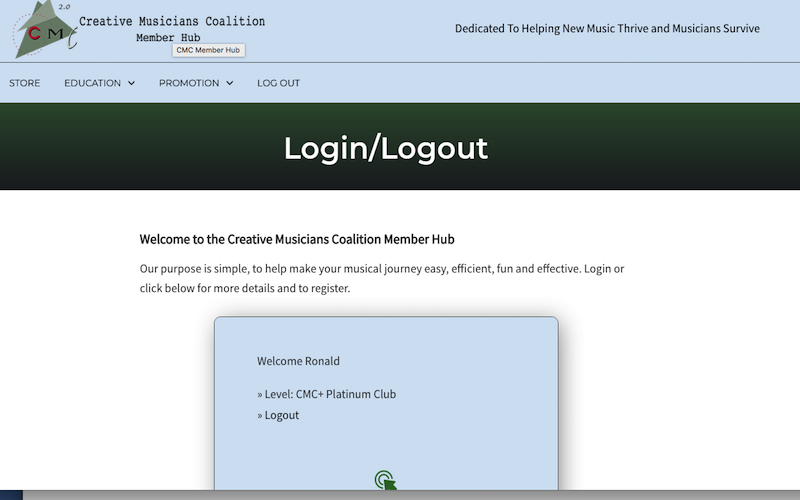Viewport: 800px width, 500px height.
Task: Click the dark blue bottom-left corner block
Action: [x=11, y=495]
